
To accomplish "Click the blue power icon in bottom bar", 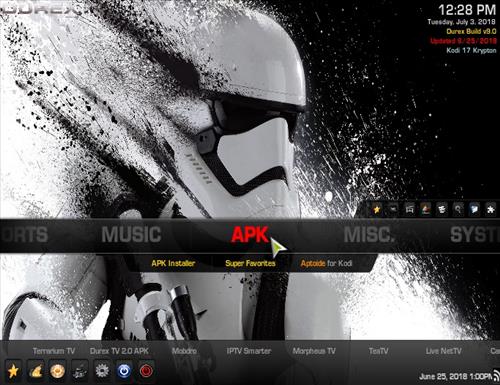I will pyautogui.click(x=124, y=371).
